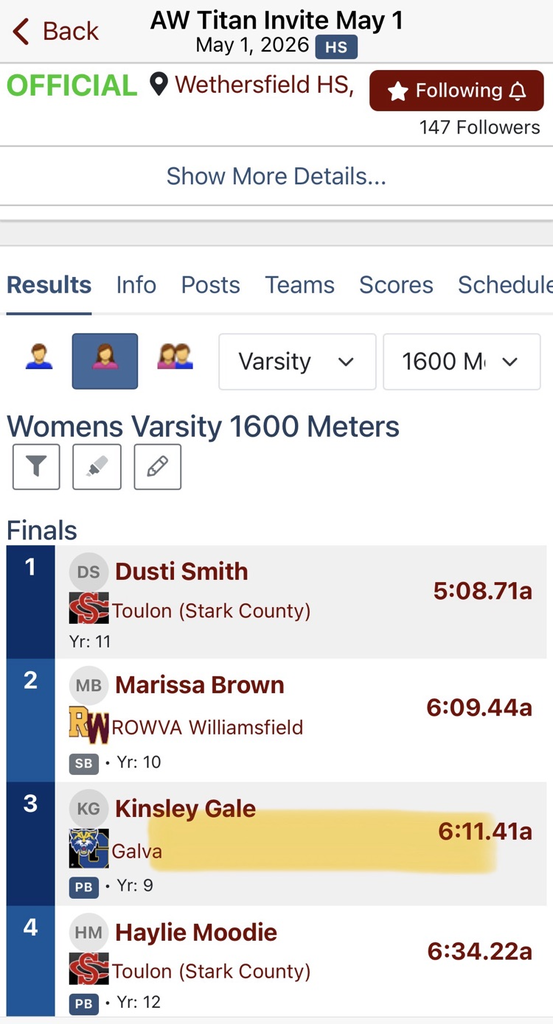553x1024 pixels.
Task: Tap the Galva wildcat team logo
Action: click(89, 848)
